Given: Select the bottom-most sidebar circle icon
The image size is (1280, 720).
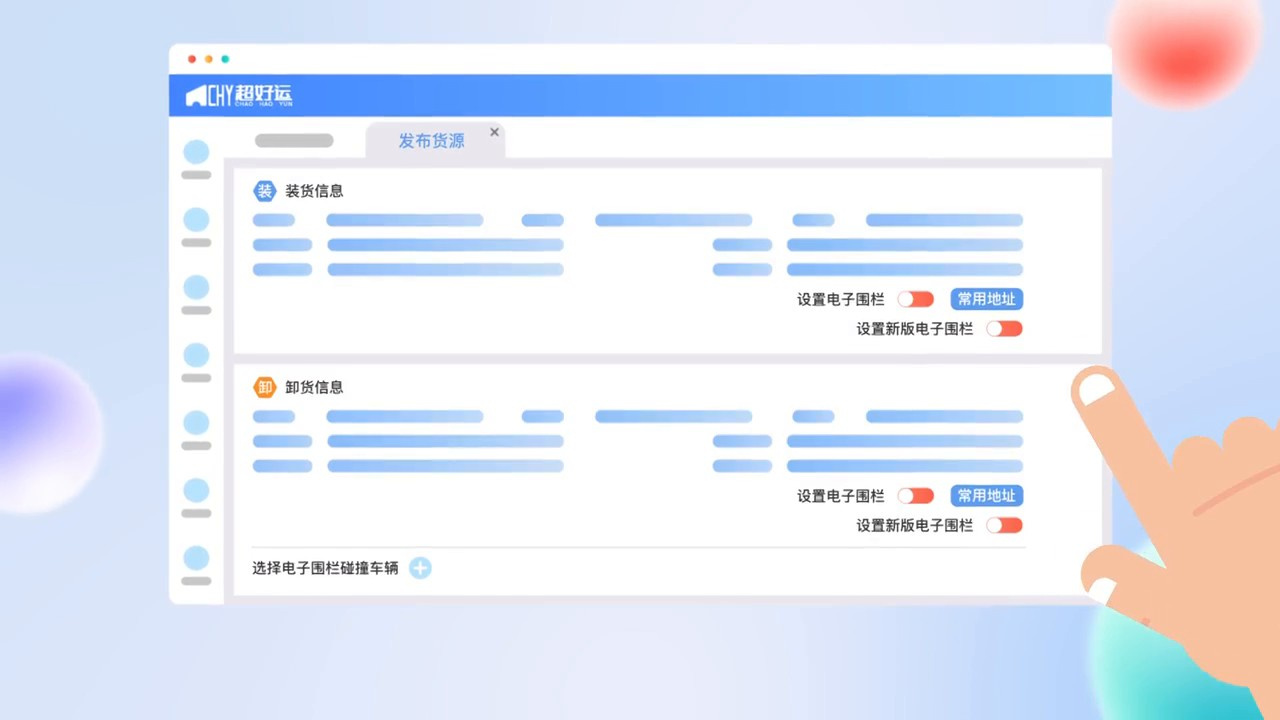Looking at the screenshot, I should [196, 558].
